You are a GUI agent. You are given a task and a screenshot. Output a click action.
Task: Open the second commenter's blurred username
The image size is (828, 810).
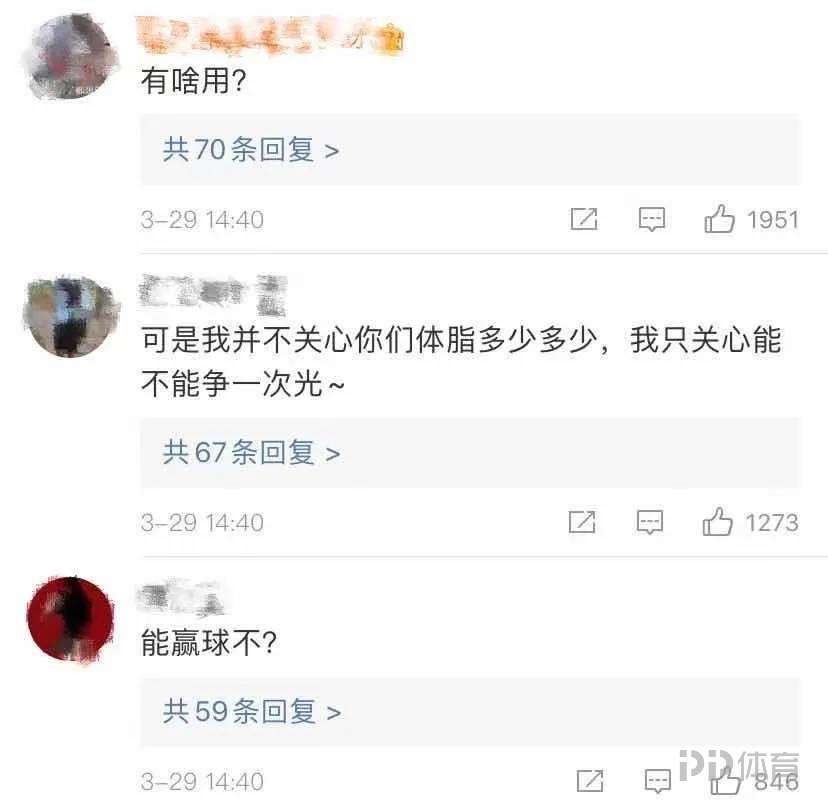(213, 294)
